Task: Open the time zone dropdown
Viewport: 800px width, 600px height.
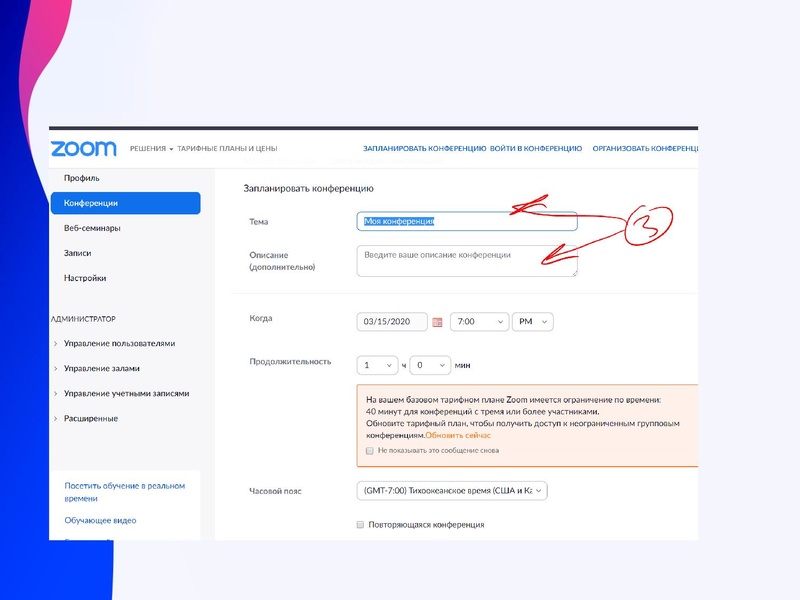Action: click(452, 491)
